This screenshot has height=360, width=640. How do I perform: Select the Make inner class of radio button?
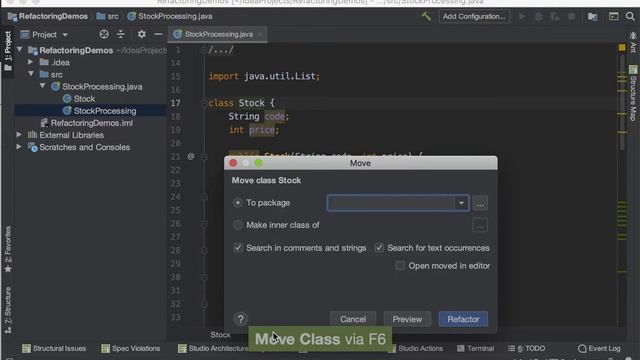(x=238, y=225)
